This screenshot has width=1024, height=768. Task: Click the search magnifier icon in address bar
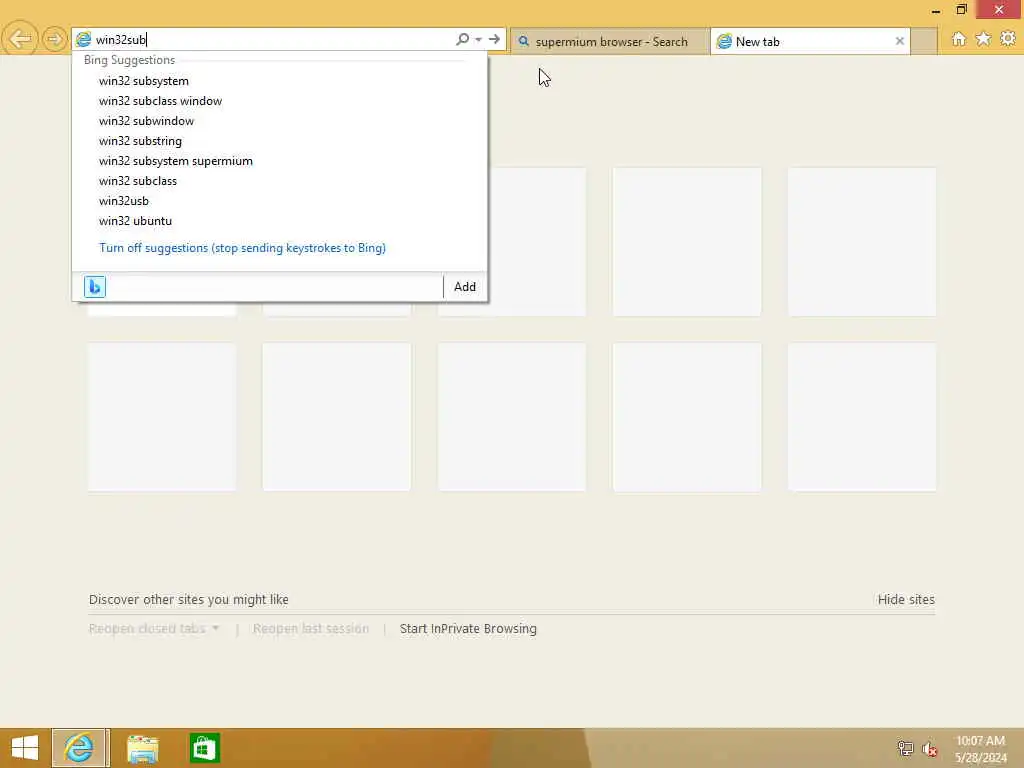pyautogui.click(x=462, y=39)
